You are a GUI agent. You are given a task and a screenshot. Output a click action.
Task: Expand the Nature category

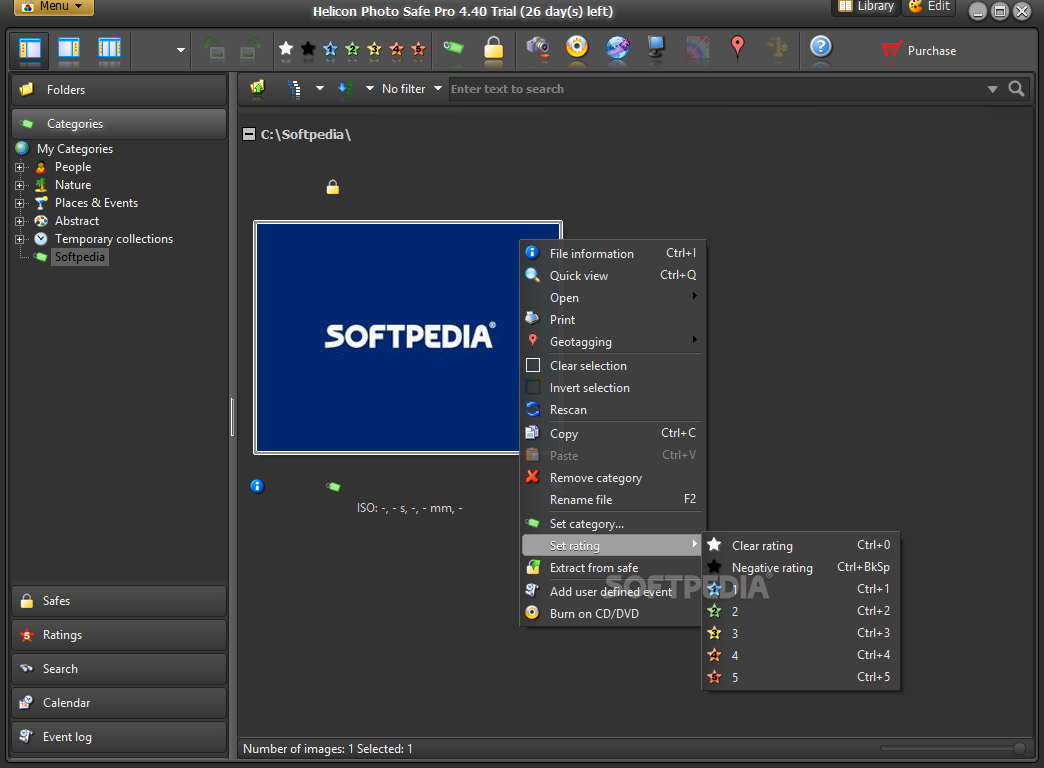click(20, 185)
